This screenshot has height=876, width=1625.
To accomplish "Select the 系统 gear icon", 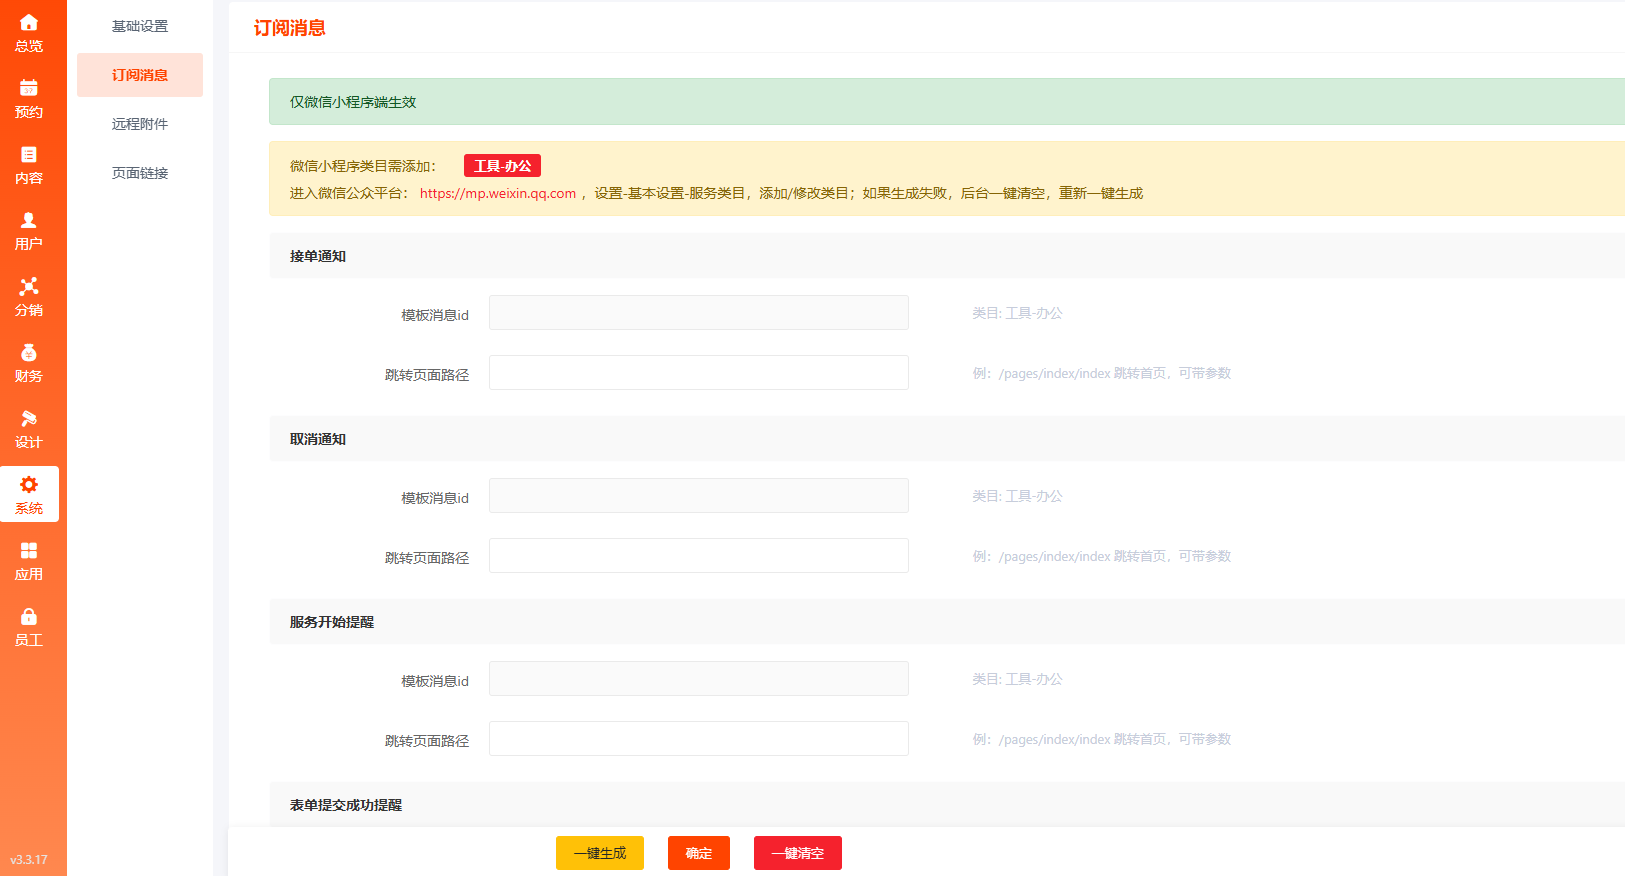I will 29,485.
